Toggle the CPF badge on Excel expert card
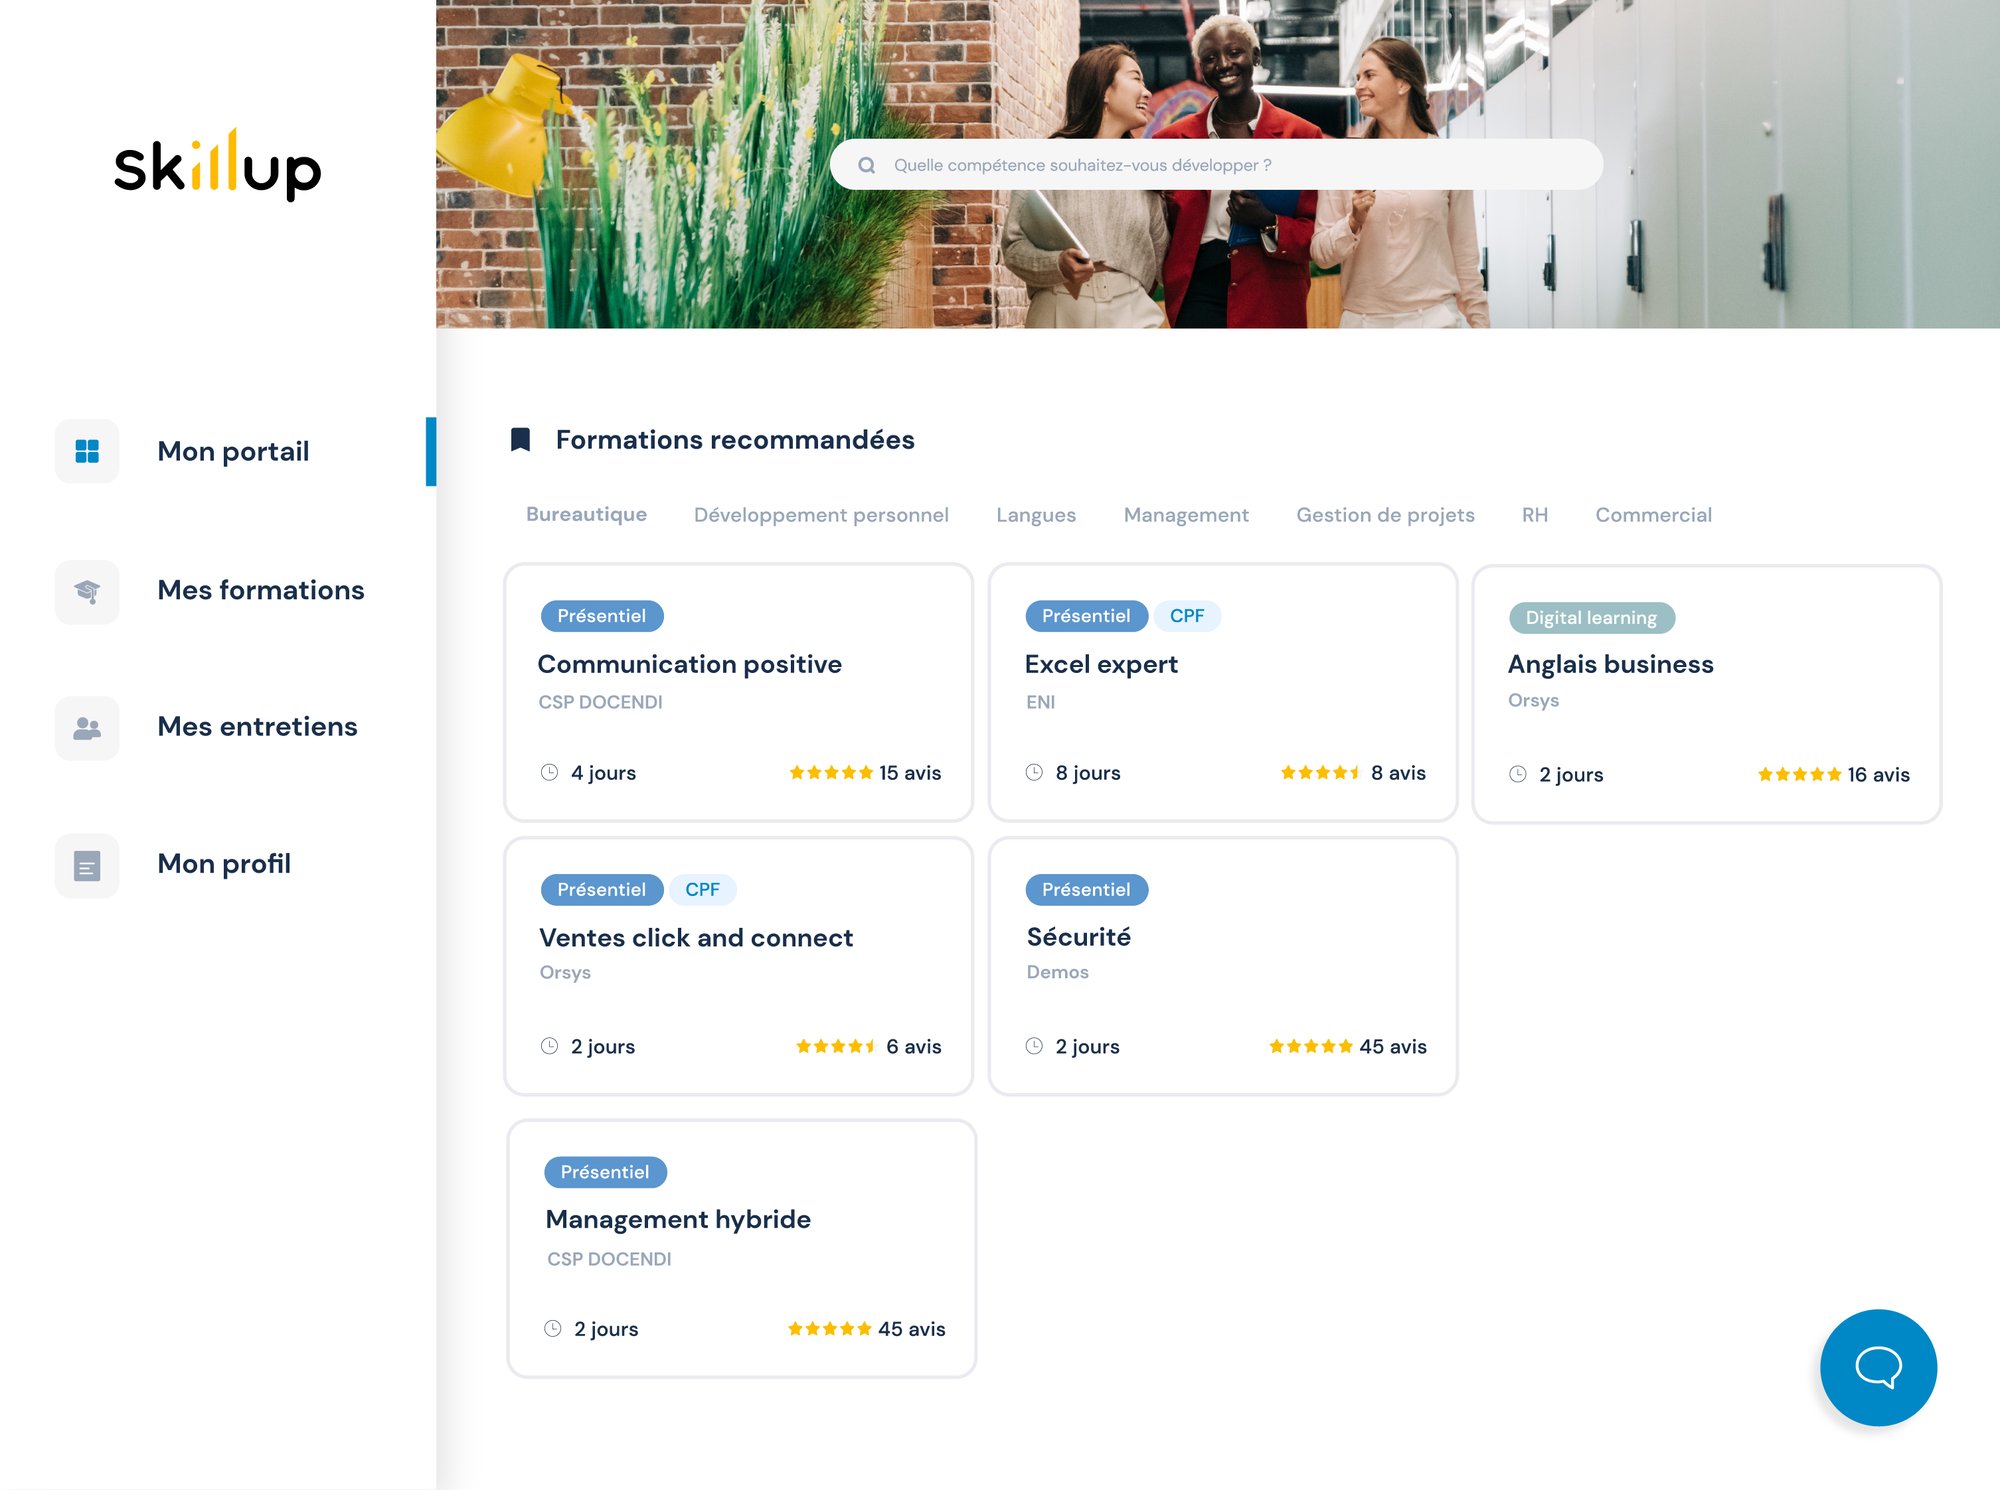The width and height of the screenshot is (2000, 1490). (x=1186, y=615)
